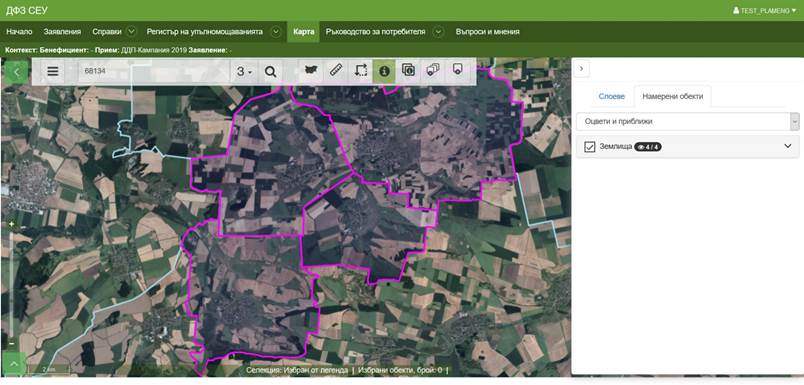
Task: Zoom to full Bulgaria map extent
Action: [x=310, y=71]
